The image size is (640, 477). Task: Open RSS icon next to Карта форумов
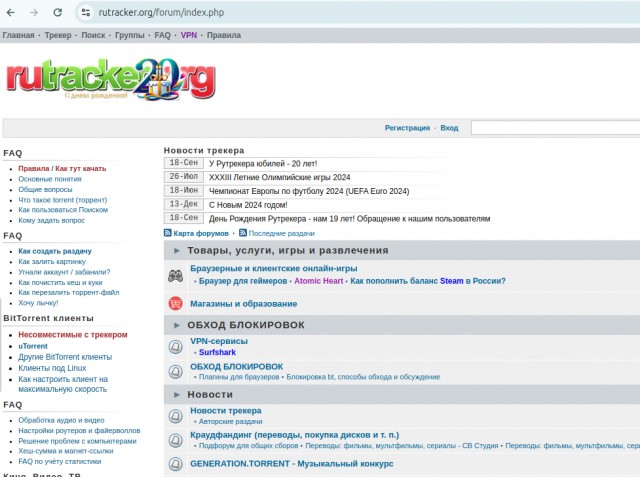167,233
